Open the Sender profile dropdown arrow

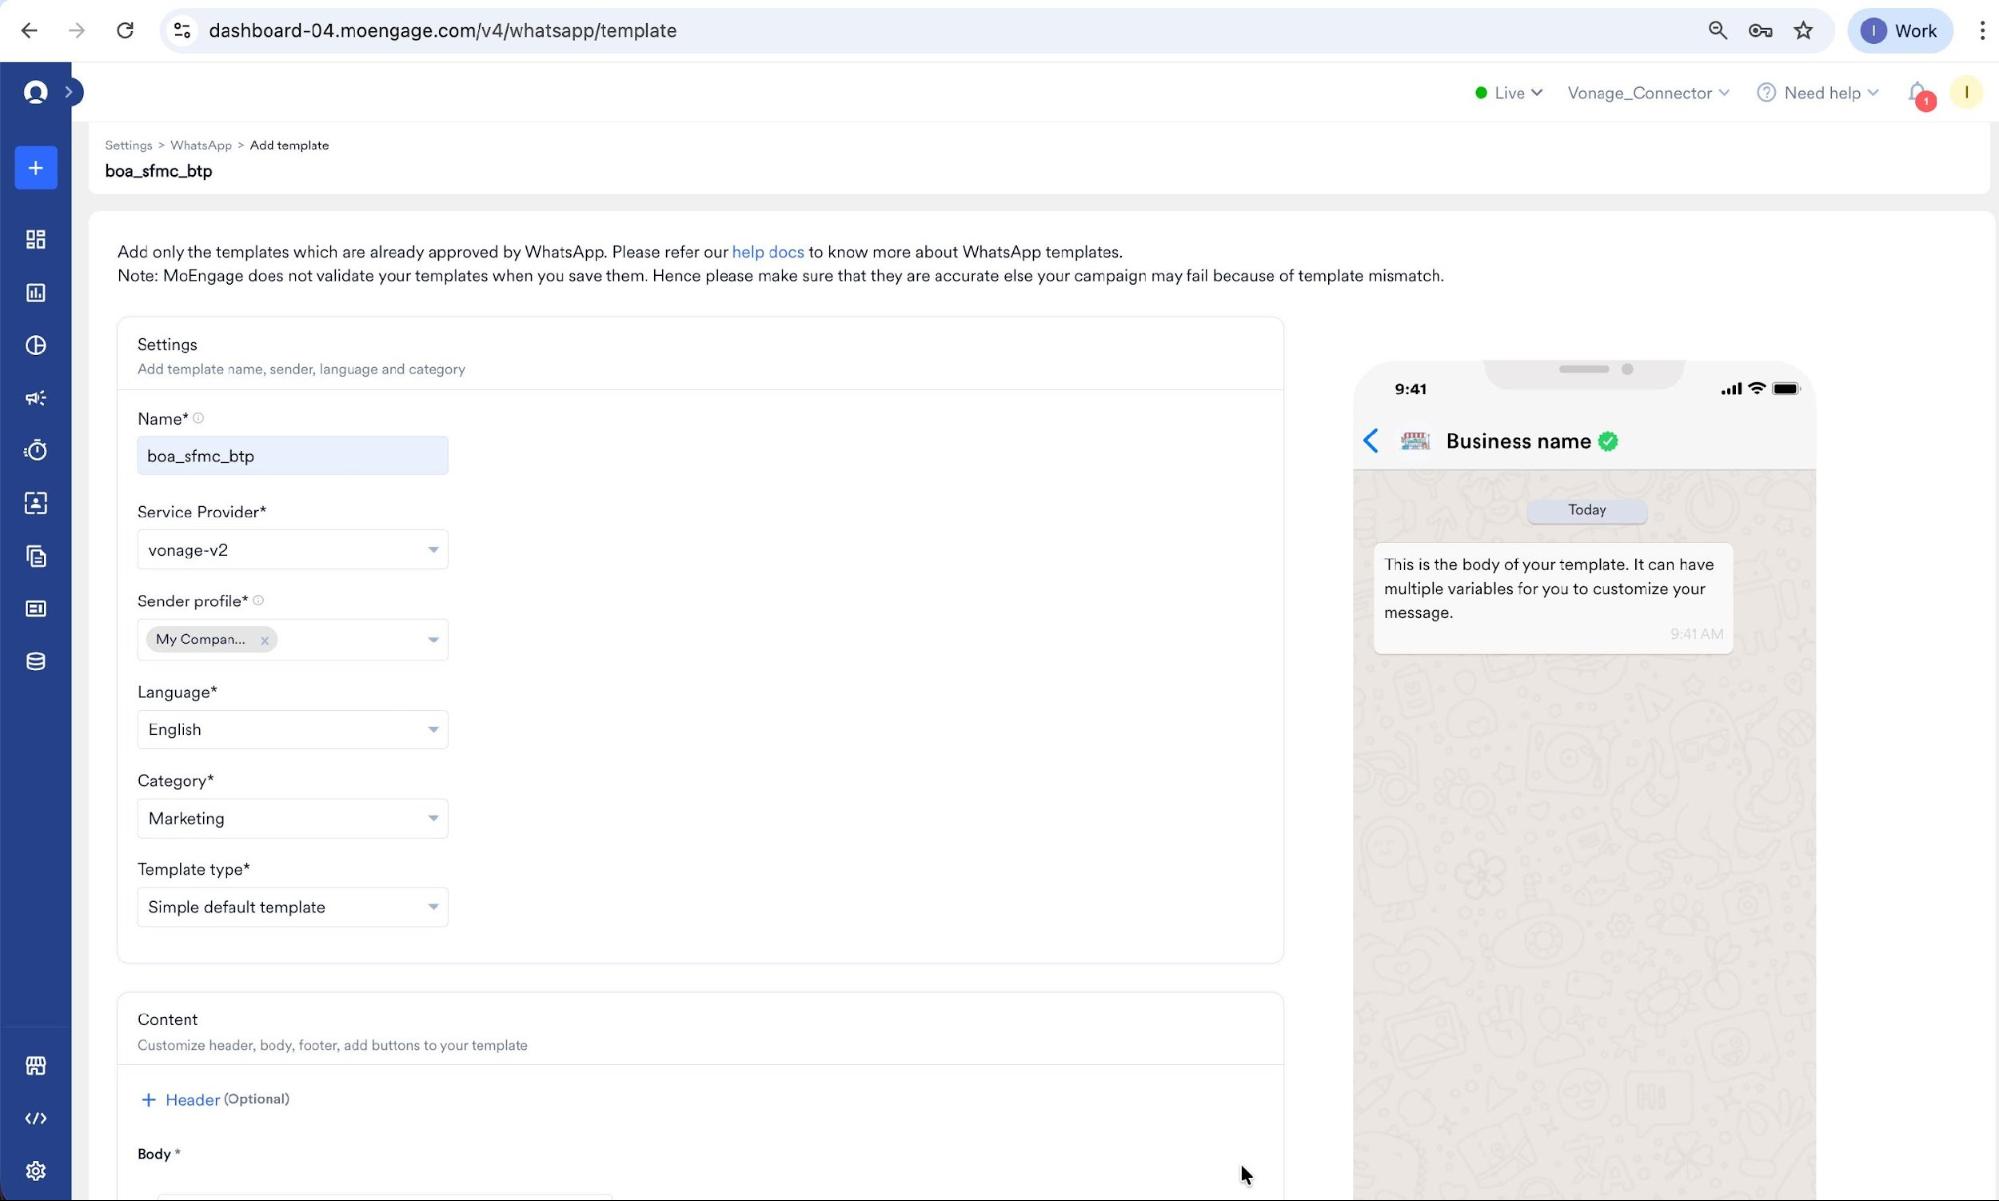[433, 640]
